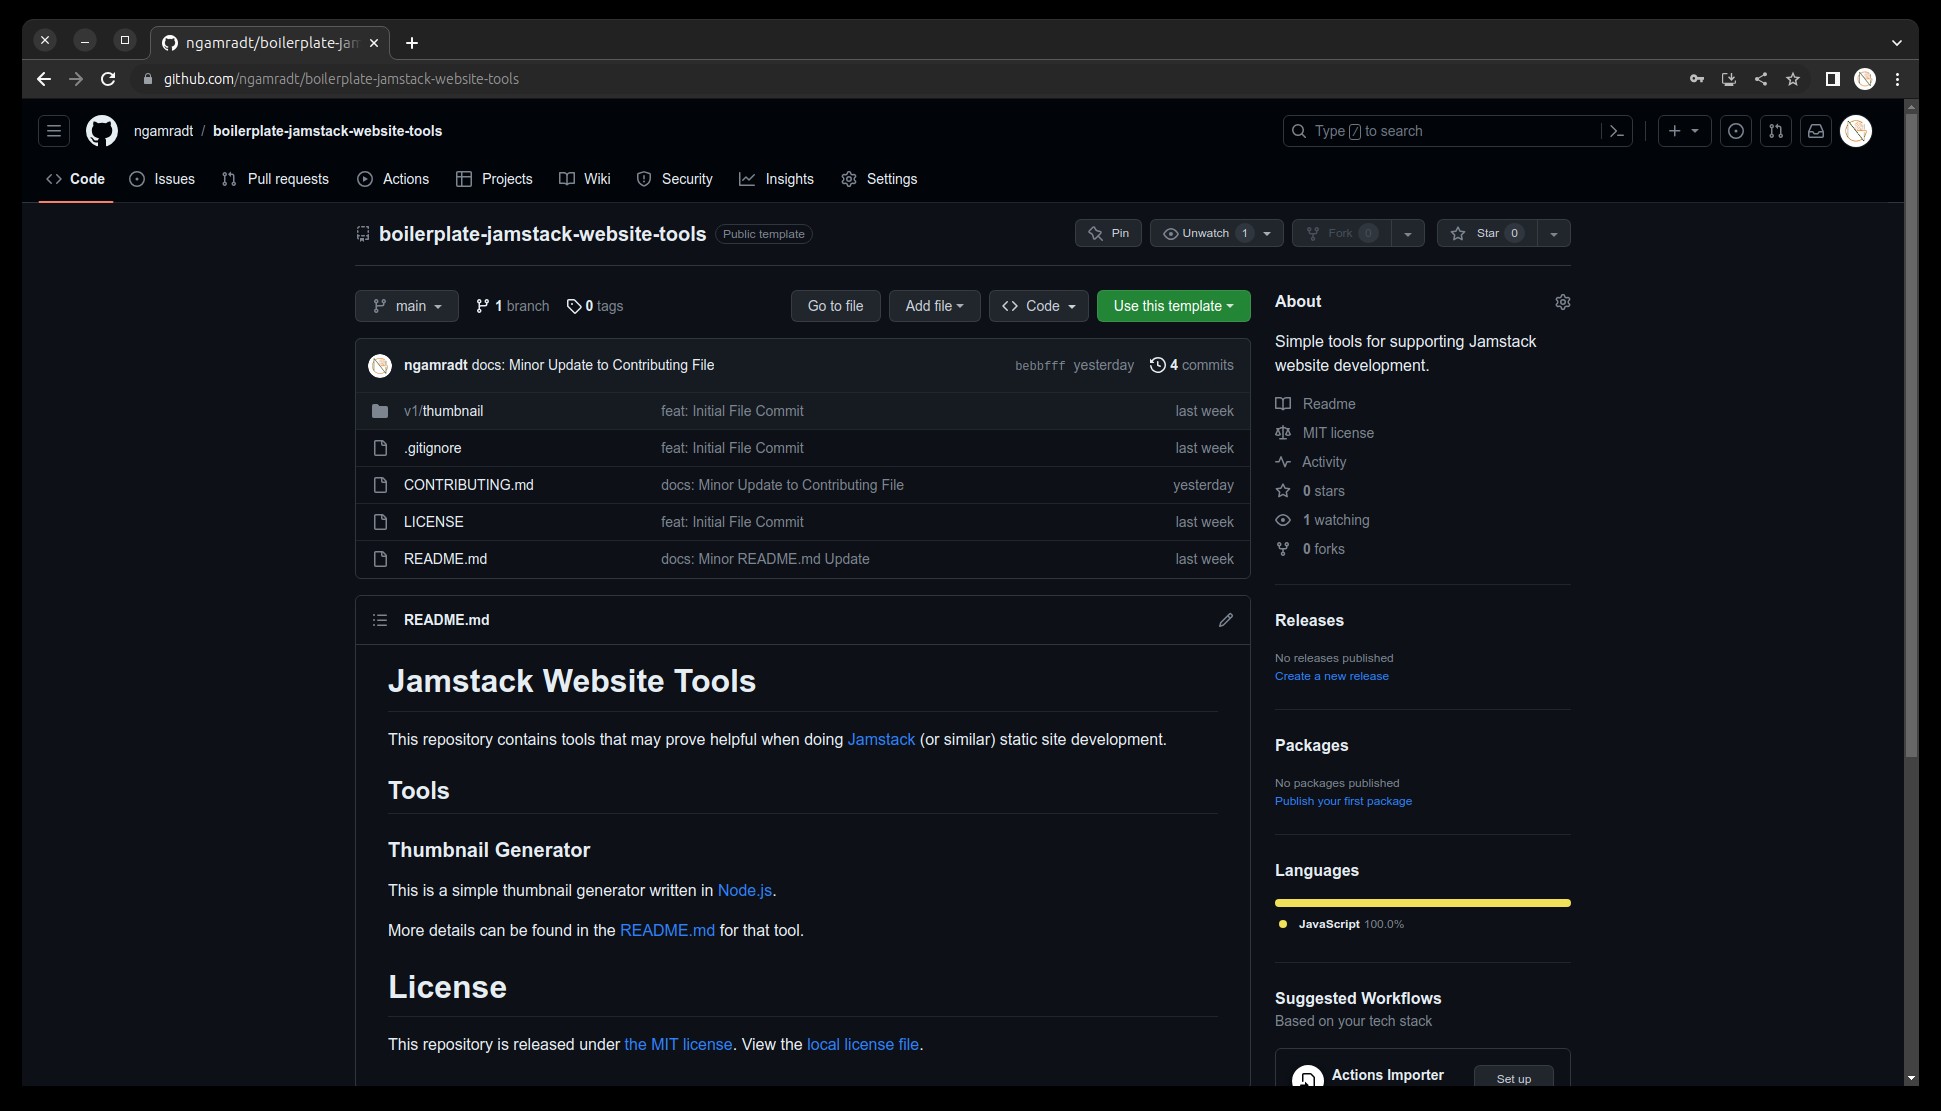The width and height of the screenshot is (1941, 1111).
Task: Open the Actions tab
Action: coord(393,179)
